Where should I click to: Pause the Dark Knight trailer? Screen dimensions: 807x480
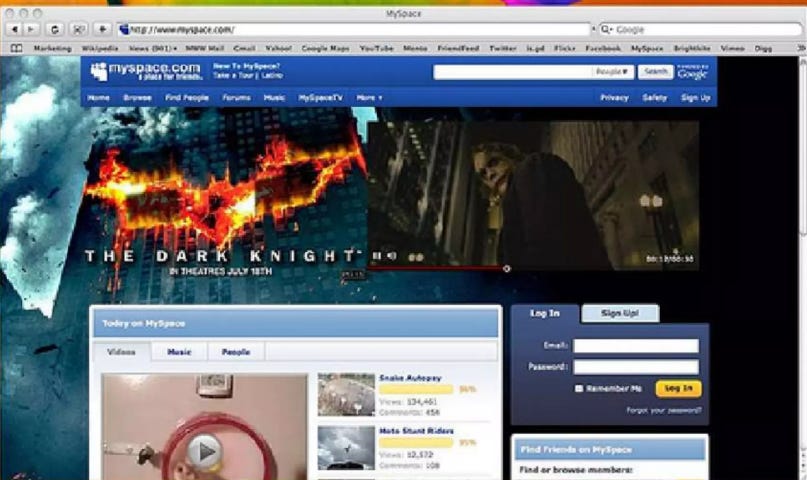(x=377, y=256)
